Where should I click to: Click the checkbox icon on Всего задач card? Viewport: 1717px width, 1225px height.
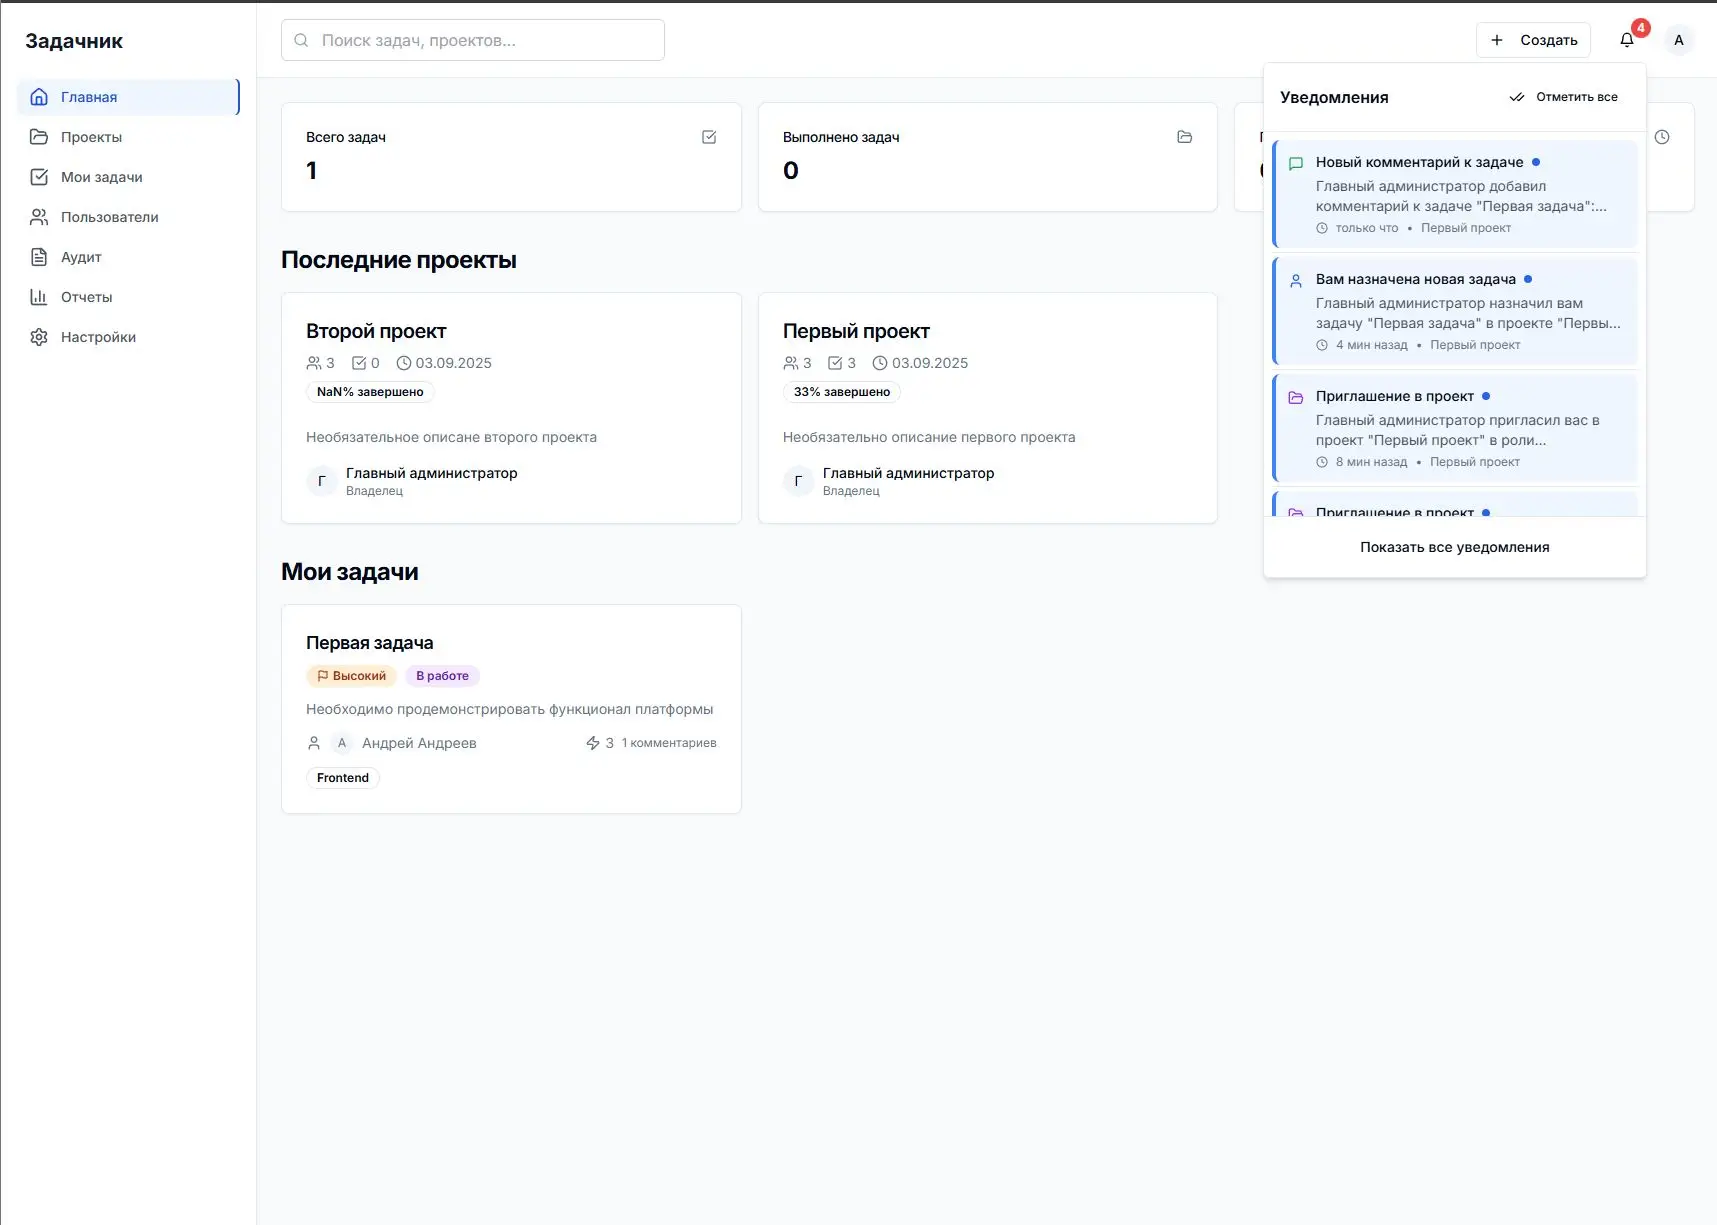coord(709,137)
